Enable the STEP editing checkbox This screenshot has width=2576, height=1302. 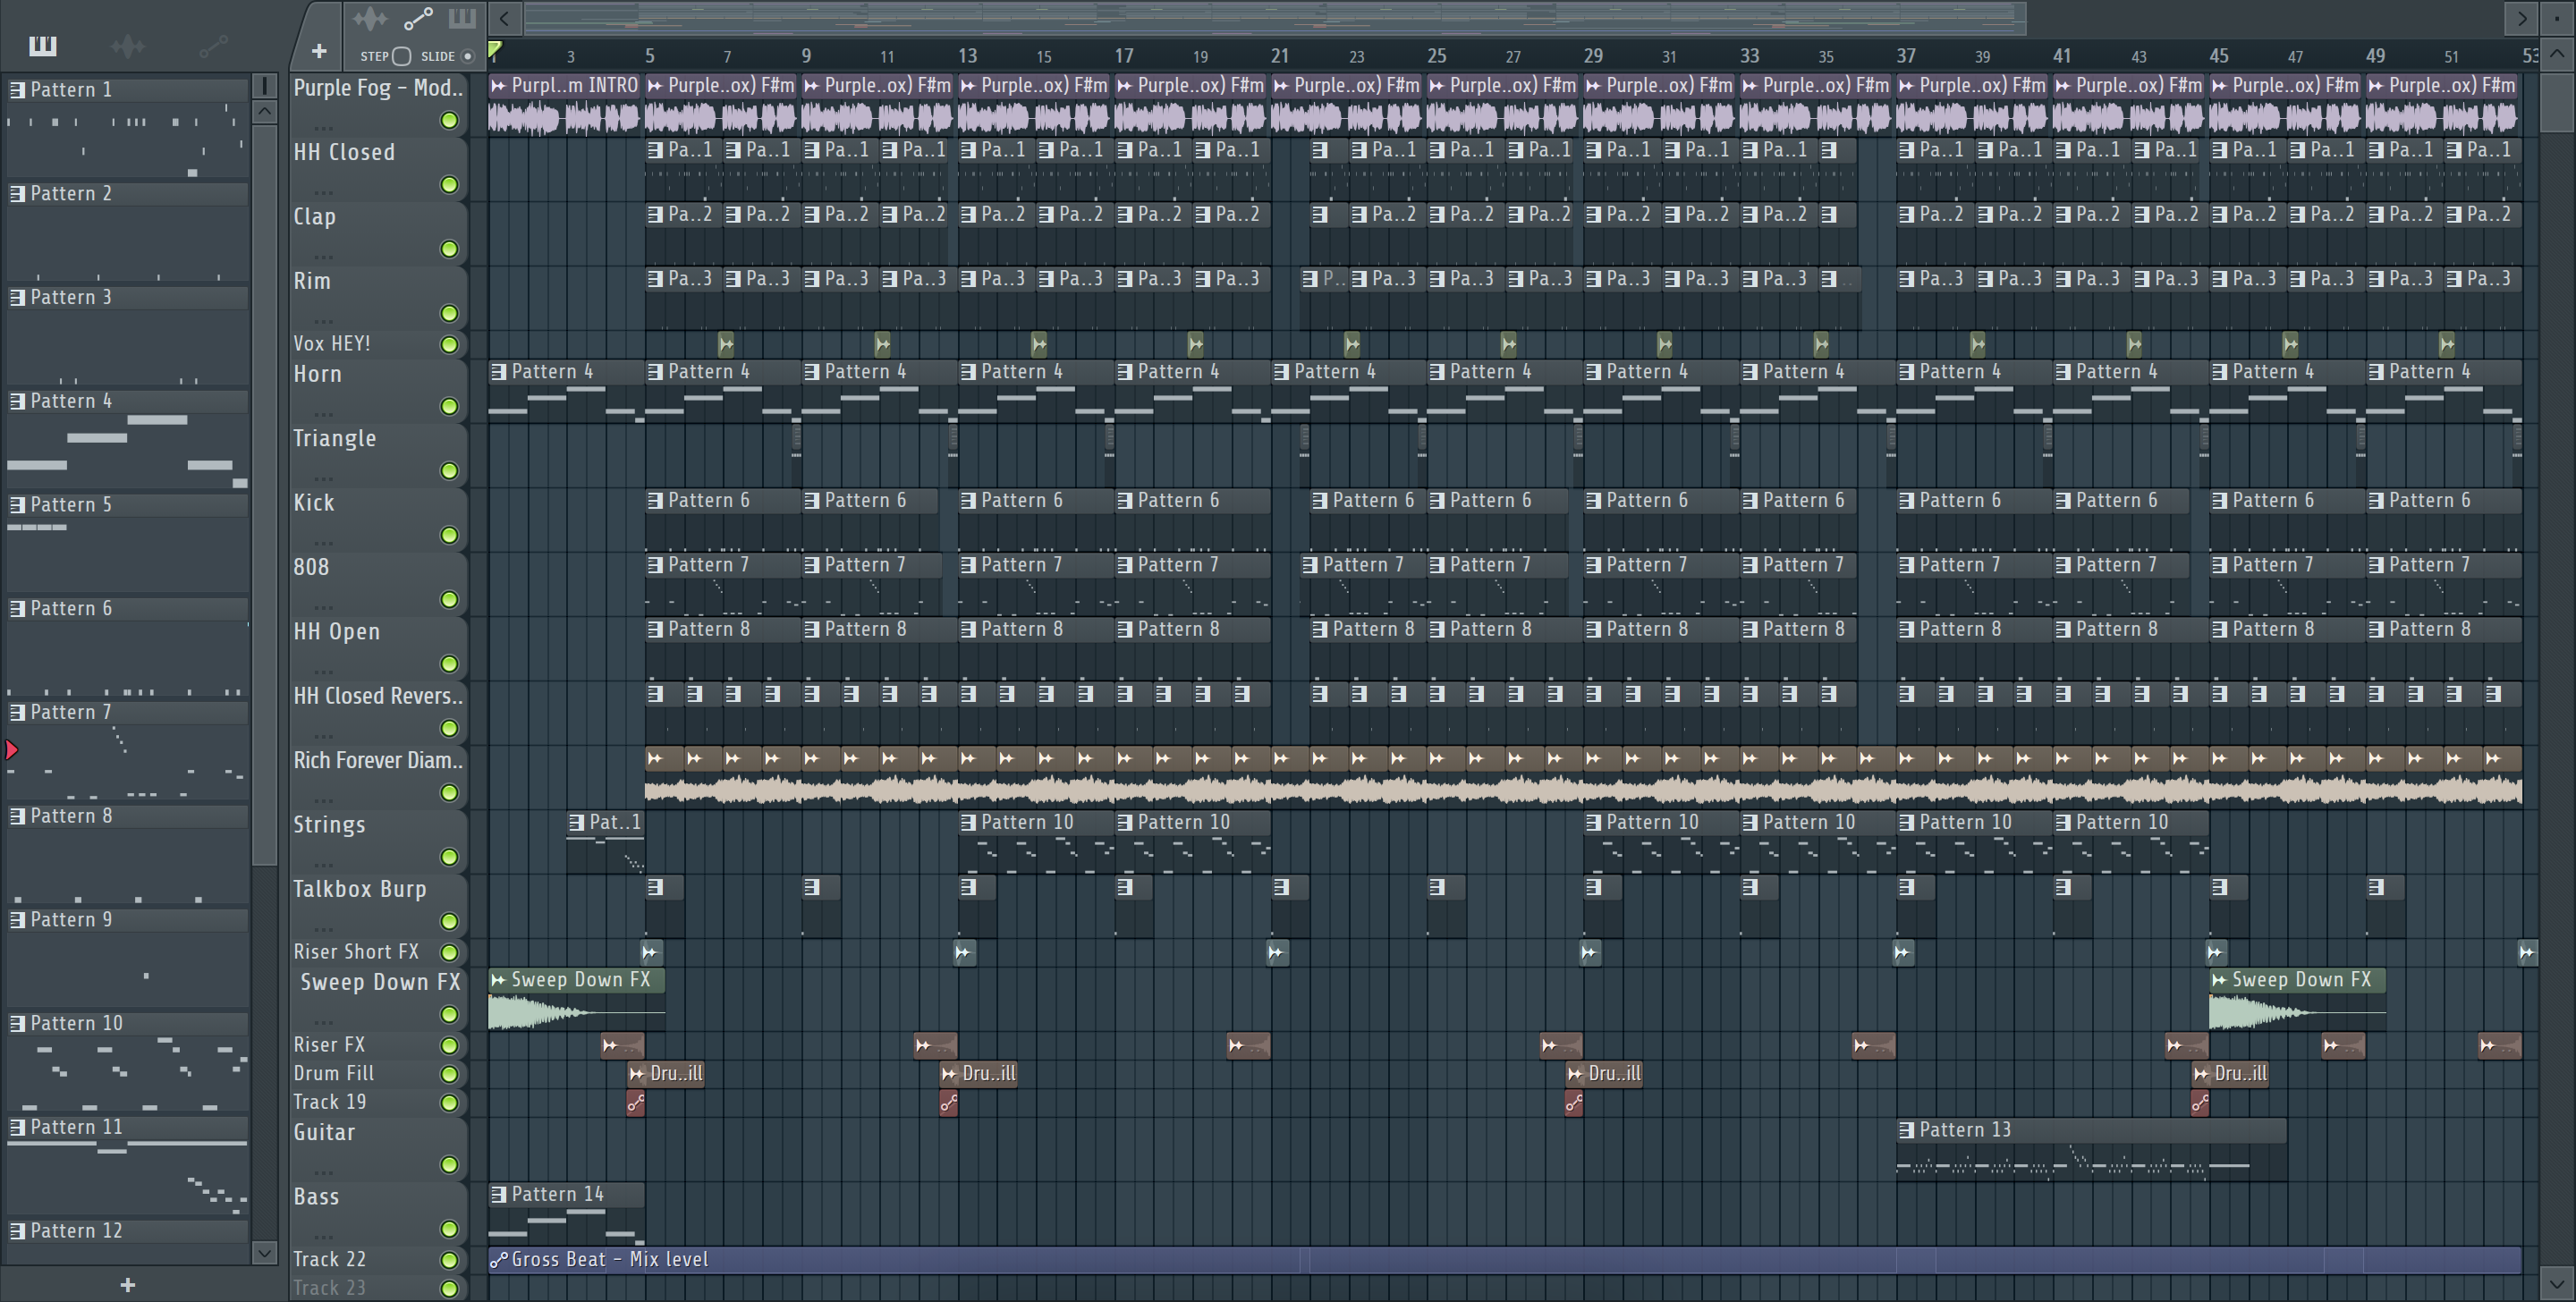[402, 56]
